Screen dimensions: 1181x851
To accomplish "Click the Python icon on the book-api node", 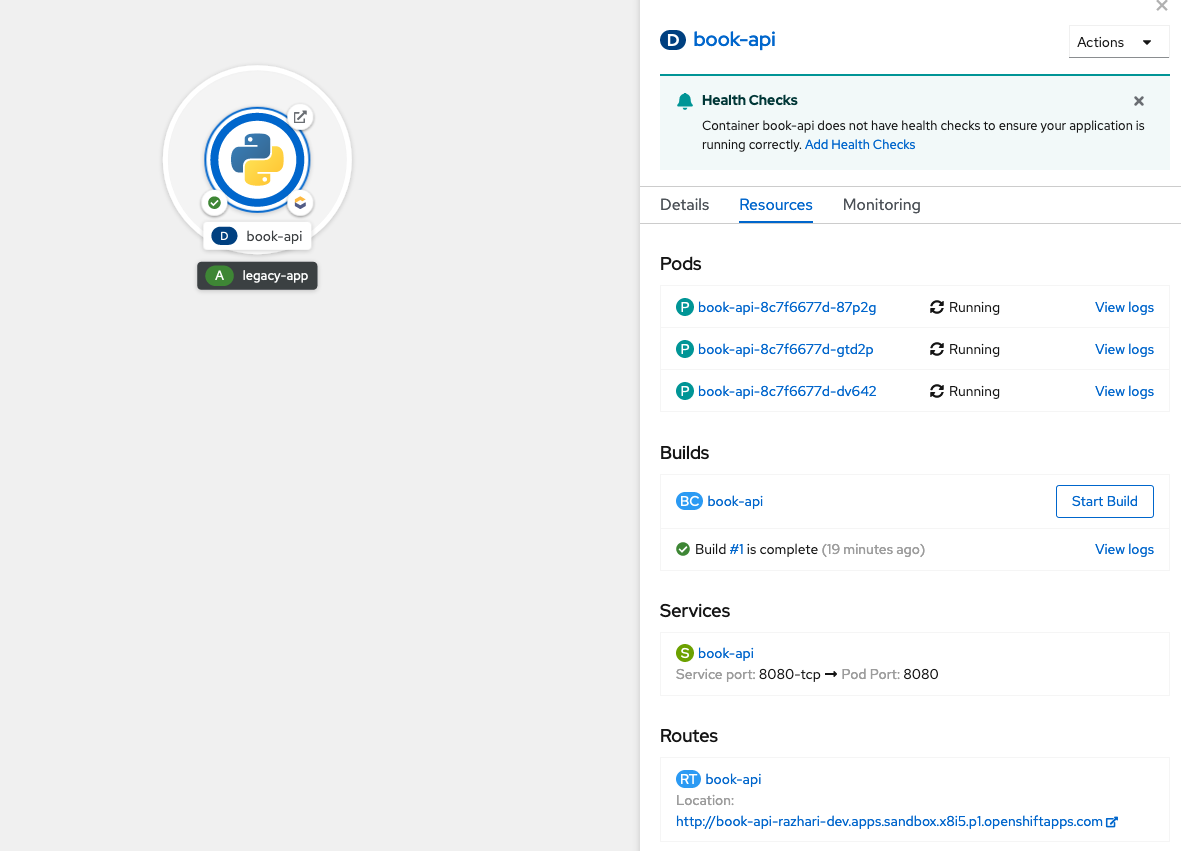I will [x=257, y=159].
